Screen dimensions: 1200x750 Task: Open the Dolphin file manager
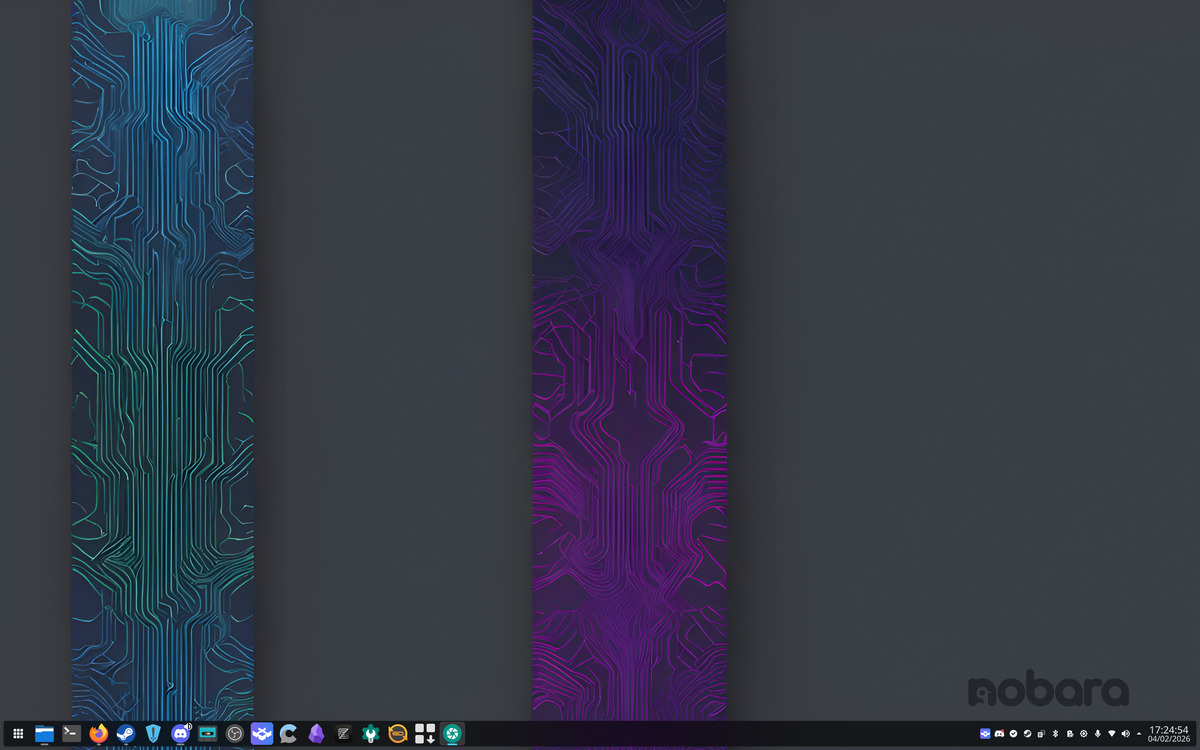point(44,733)
